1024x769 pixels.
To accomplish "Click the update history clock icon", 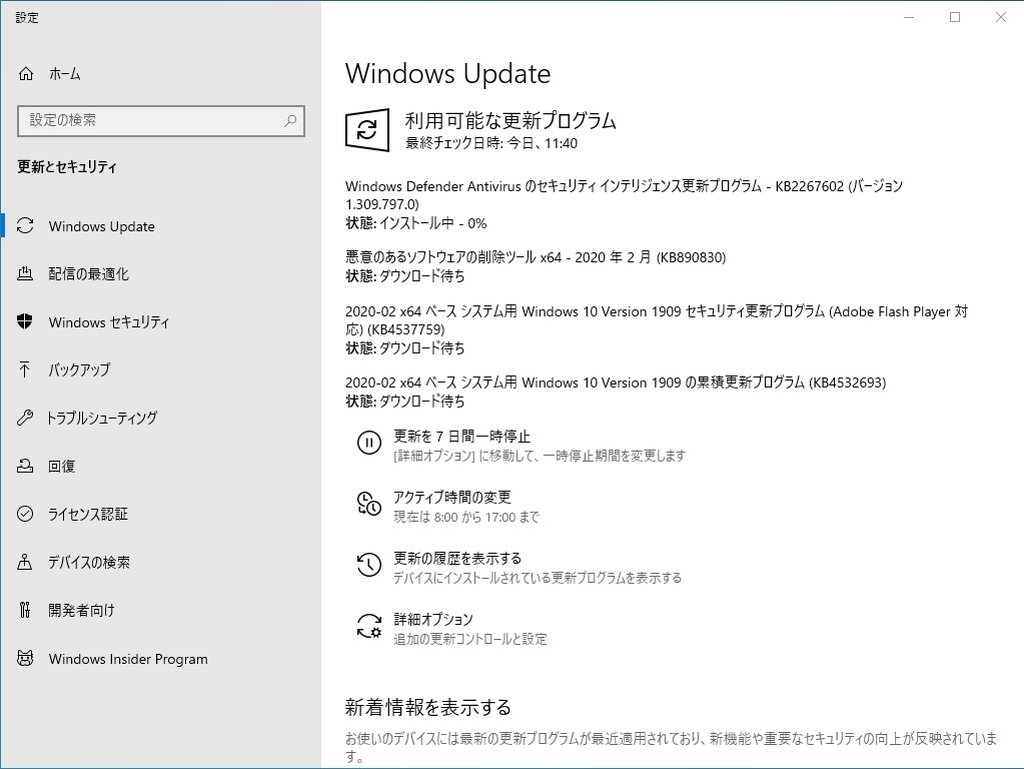I will click(x=369, y=565).
